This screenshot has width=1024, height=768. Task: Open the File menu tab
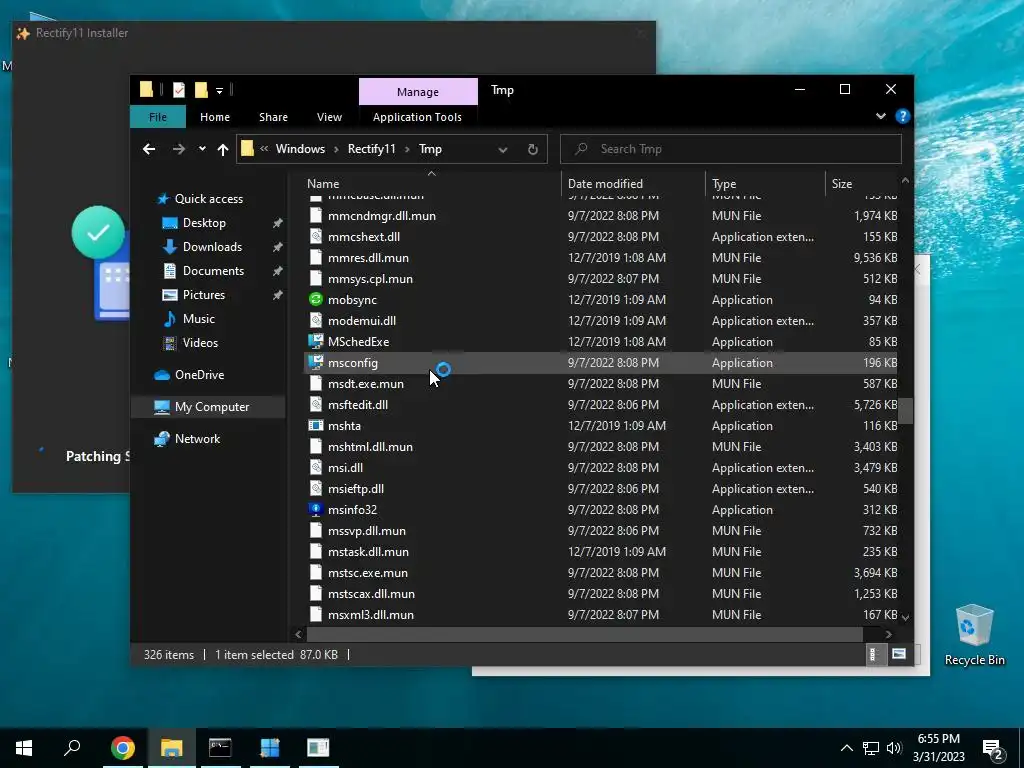[158, 117]
